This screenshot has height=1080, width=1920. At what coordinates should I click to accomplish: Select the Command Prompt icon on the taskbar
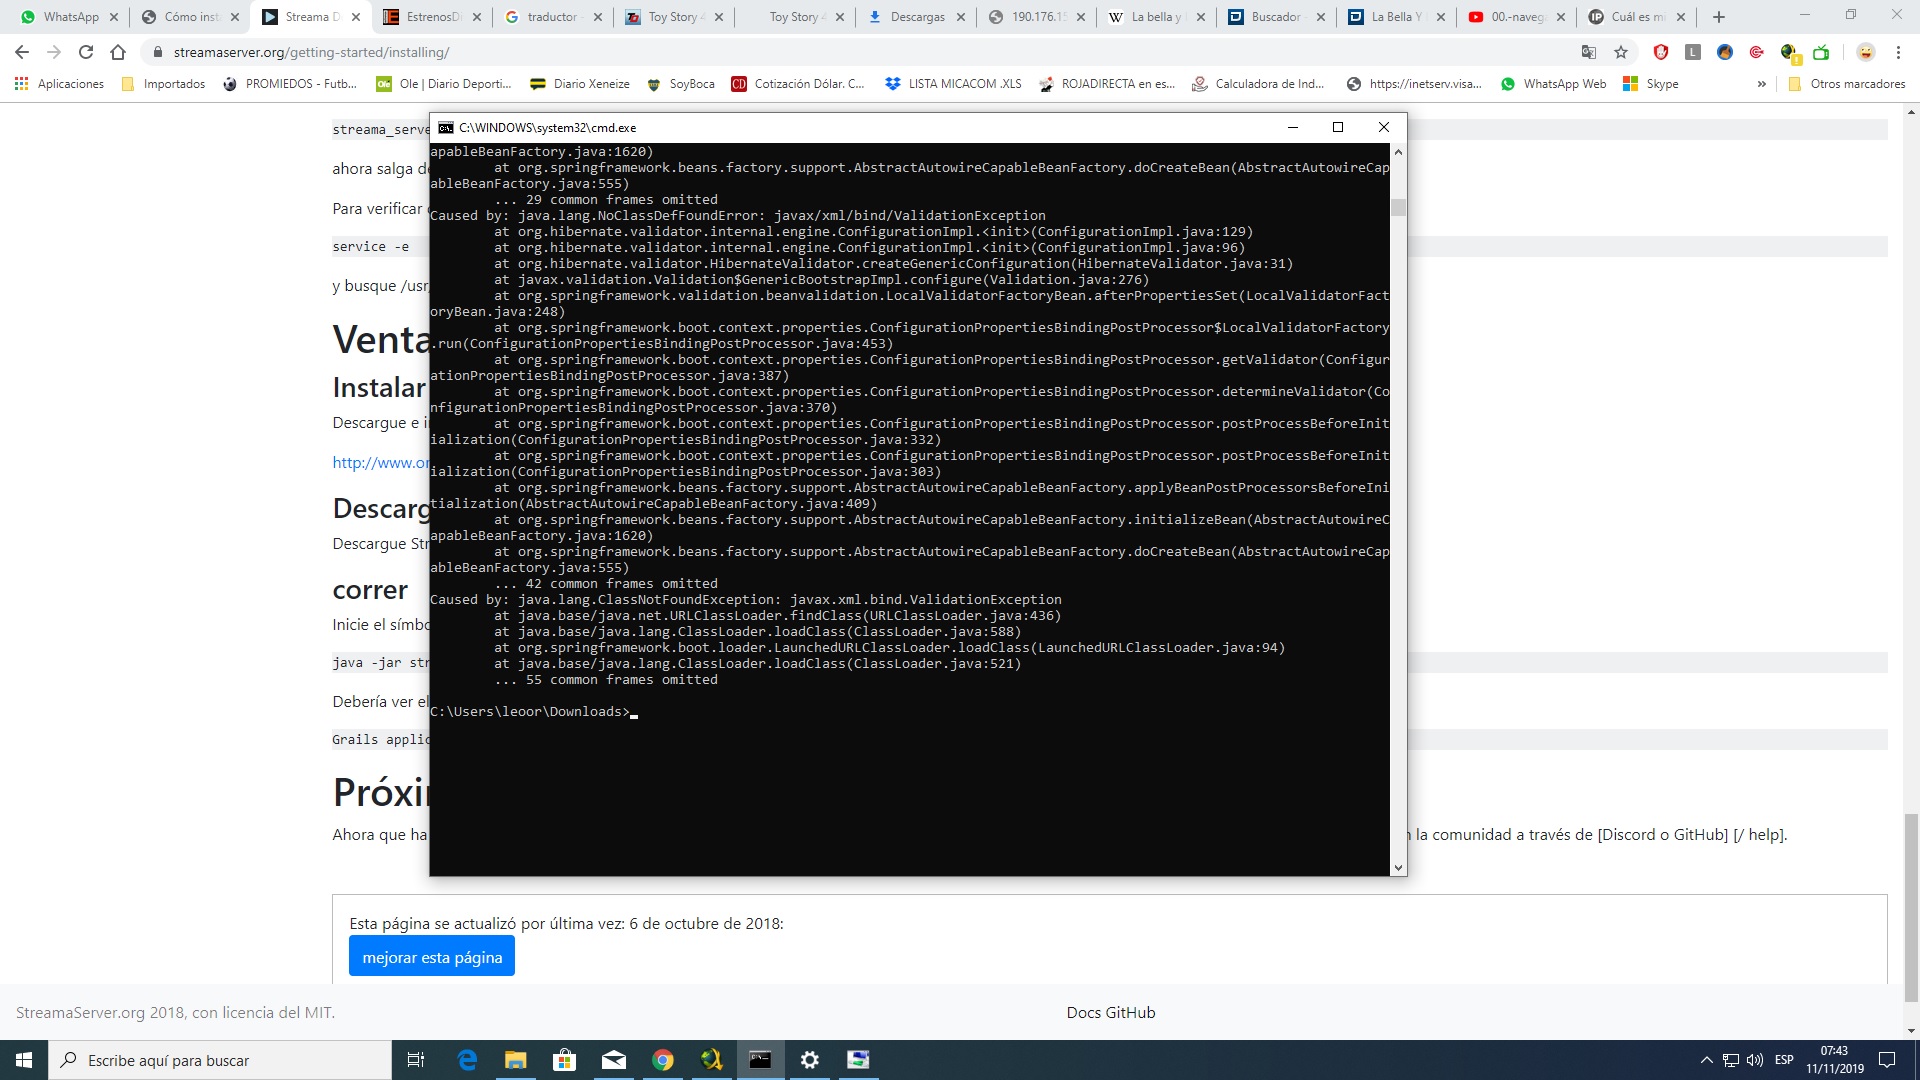point(760,1059)
